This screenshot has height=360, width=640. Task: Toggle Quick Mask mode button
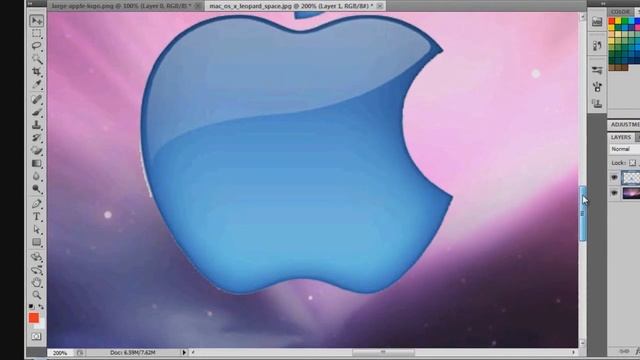click(x=36, y=336)
